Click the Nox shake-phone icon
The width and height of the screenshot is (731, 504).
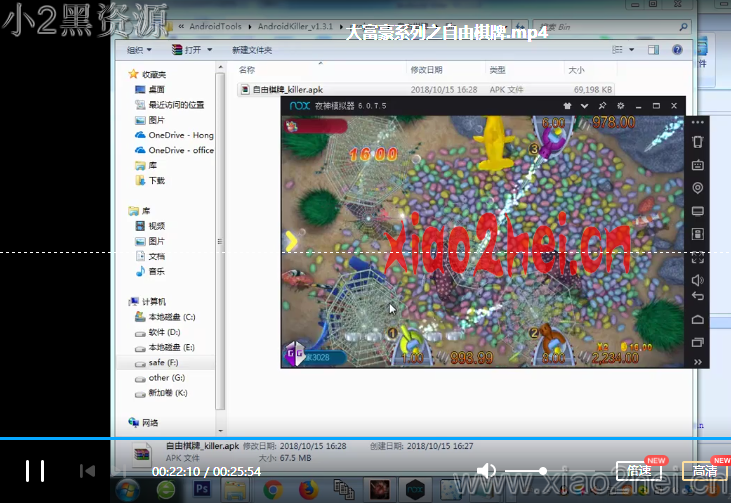697,142
